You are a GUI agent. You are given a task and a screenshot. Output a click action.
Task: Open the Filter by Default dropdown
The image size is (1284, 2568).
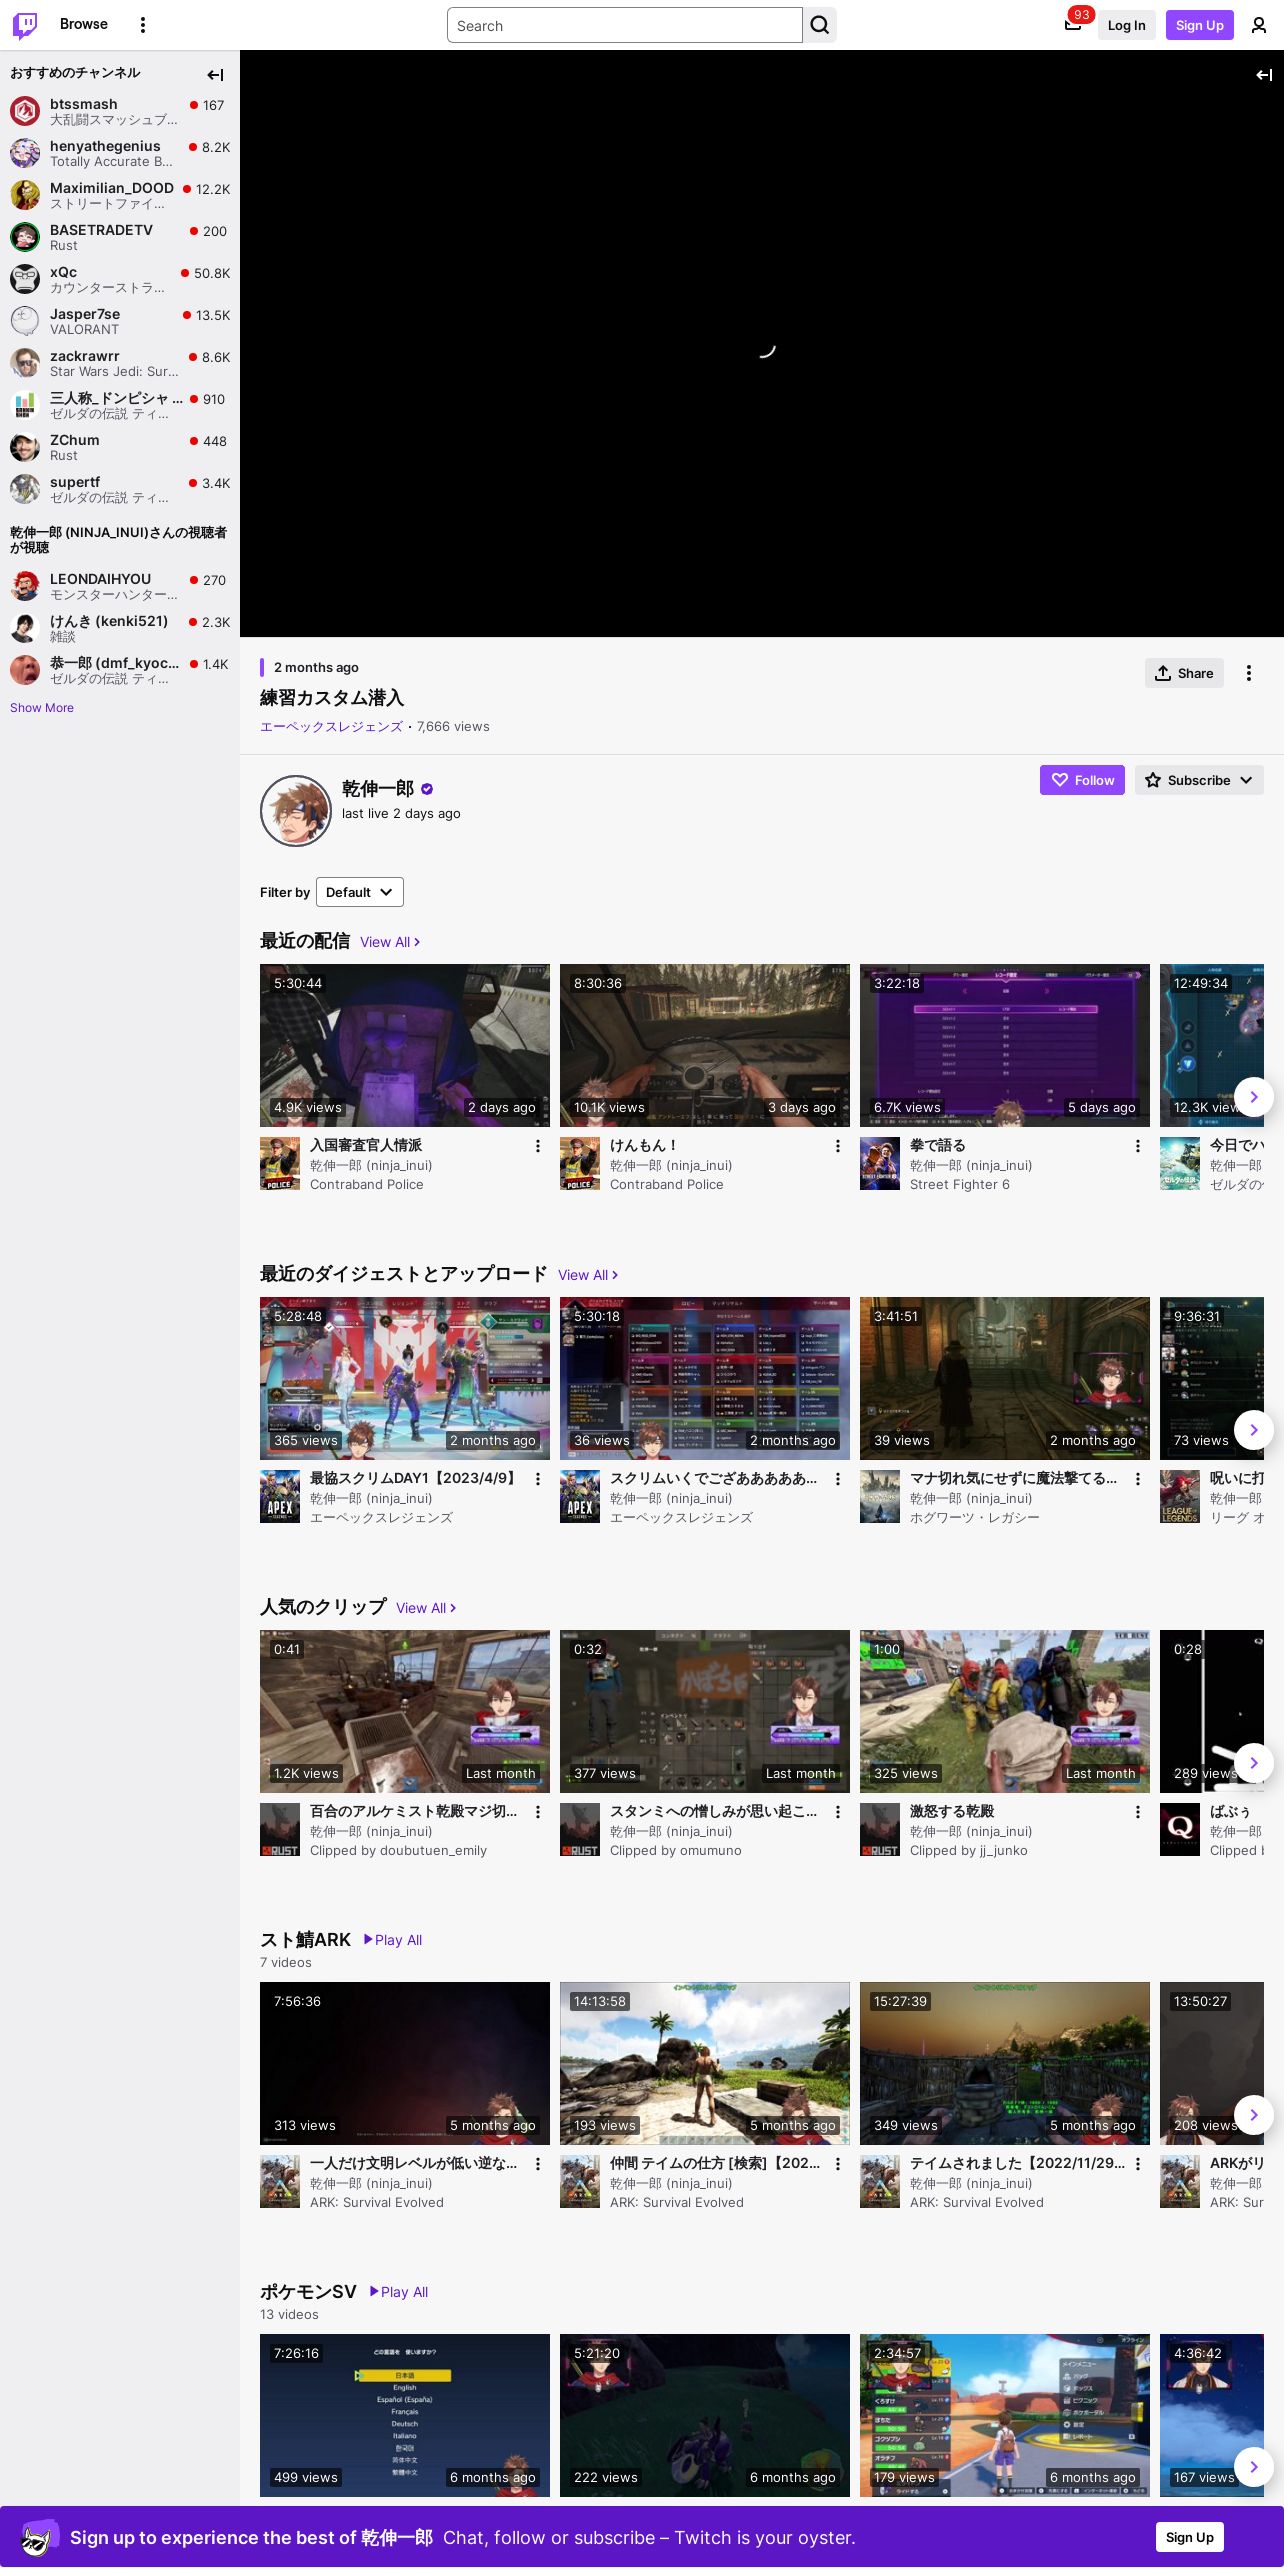pyautogui.click(x=360, y=892)
